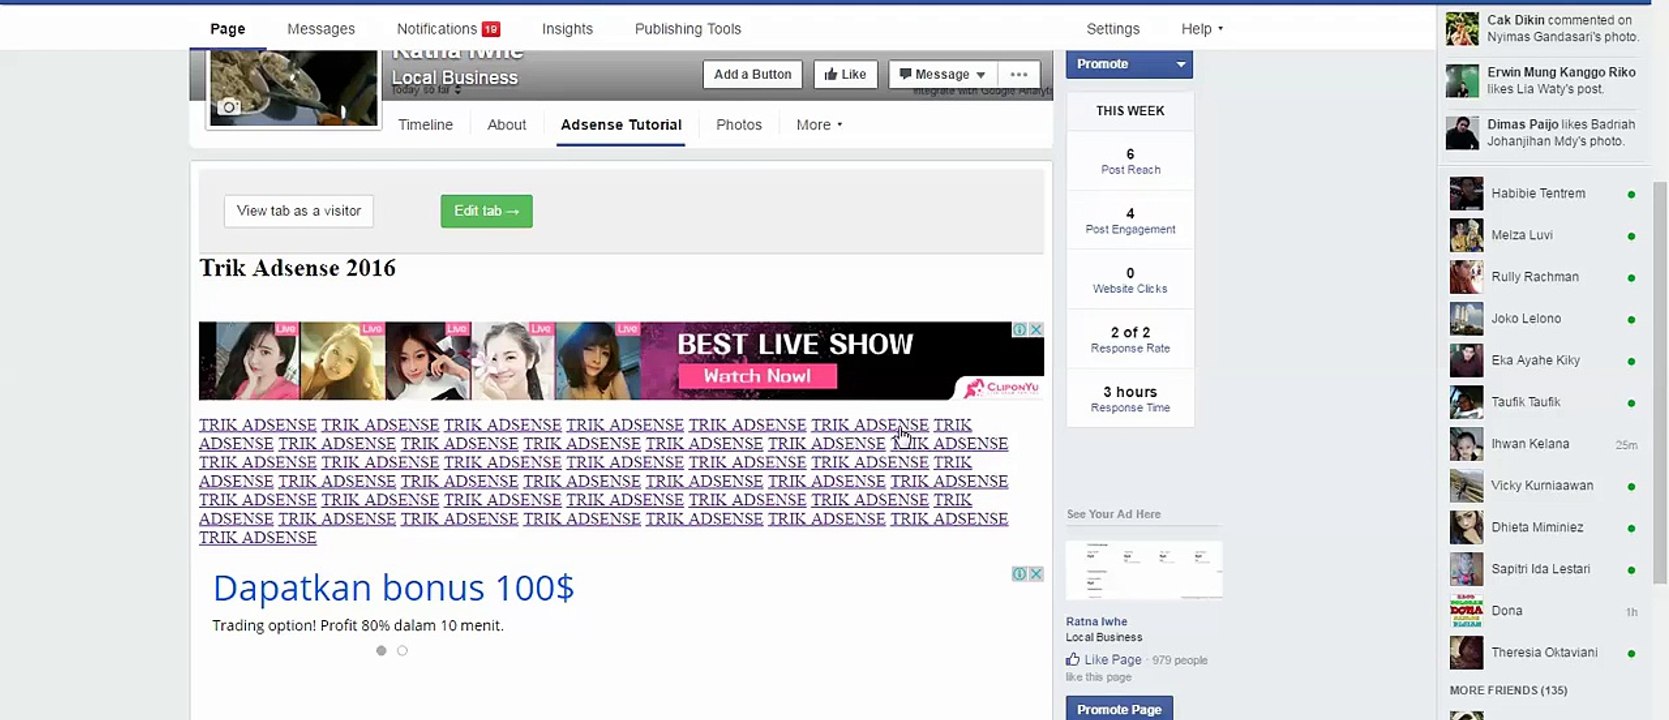Go to the Timeline tab
Viewport: 1669px width, 720px height.
point(425,125)
